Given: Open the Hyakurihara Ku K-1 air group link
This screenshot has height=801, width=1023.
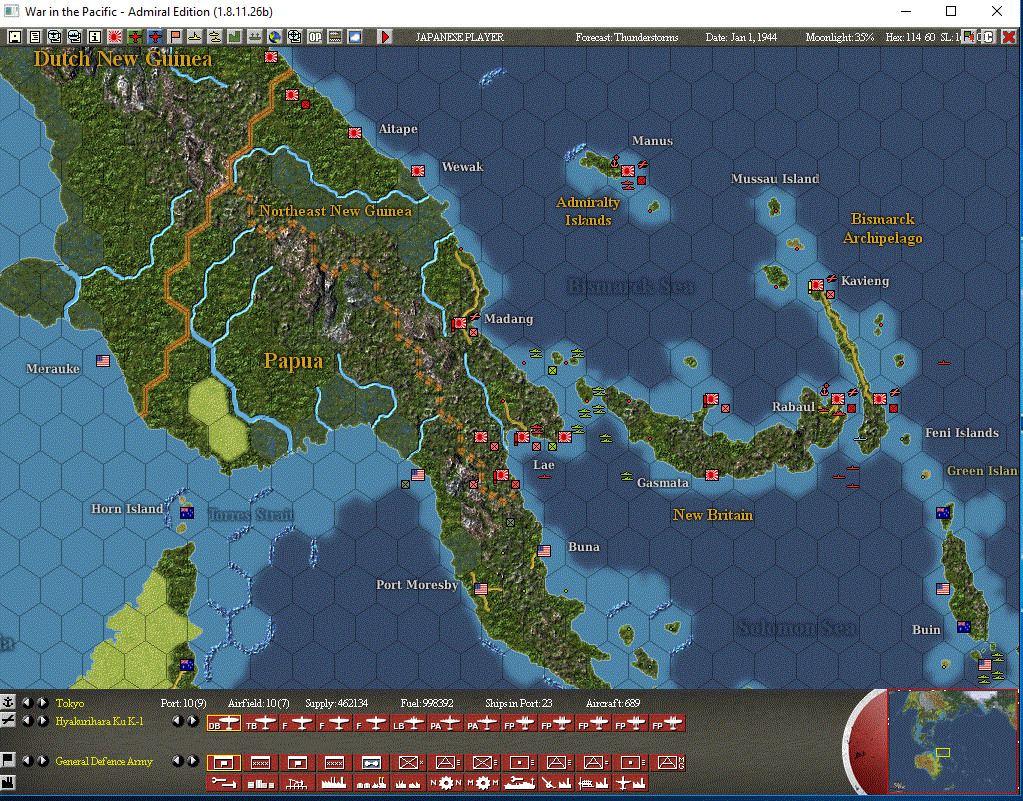Looking at the screenshot, I should tap(100, 721).
